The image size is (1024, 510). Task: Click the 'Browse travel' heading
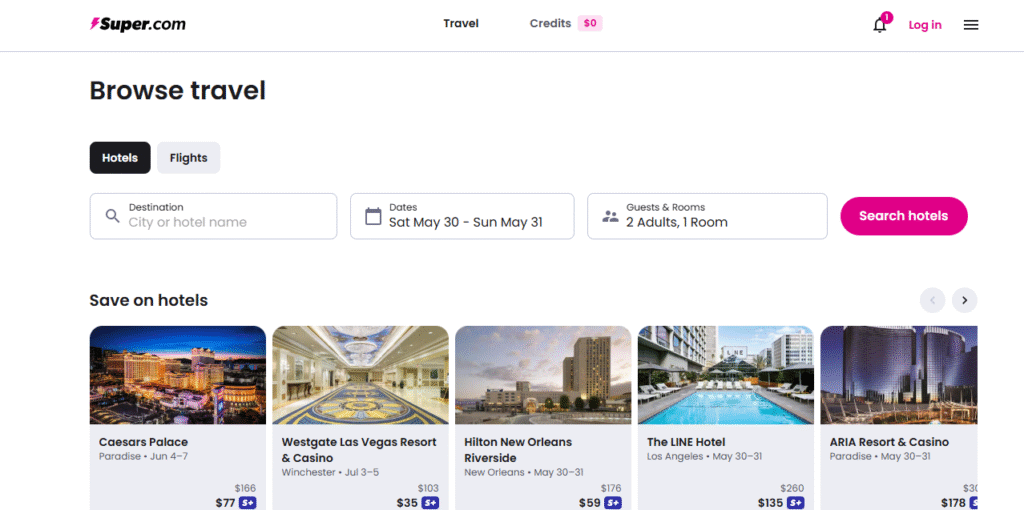click(x=178, y=91)
